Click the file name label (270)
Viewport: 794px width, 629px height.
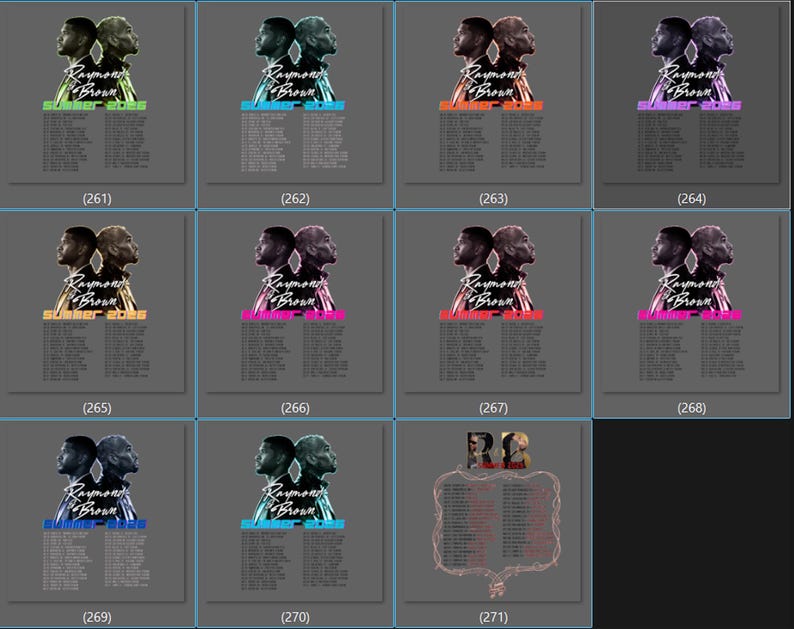coord(295,617)
